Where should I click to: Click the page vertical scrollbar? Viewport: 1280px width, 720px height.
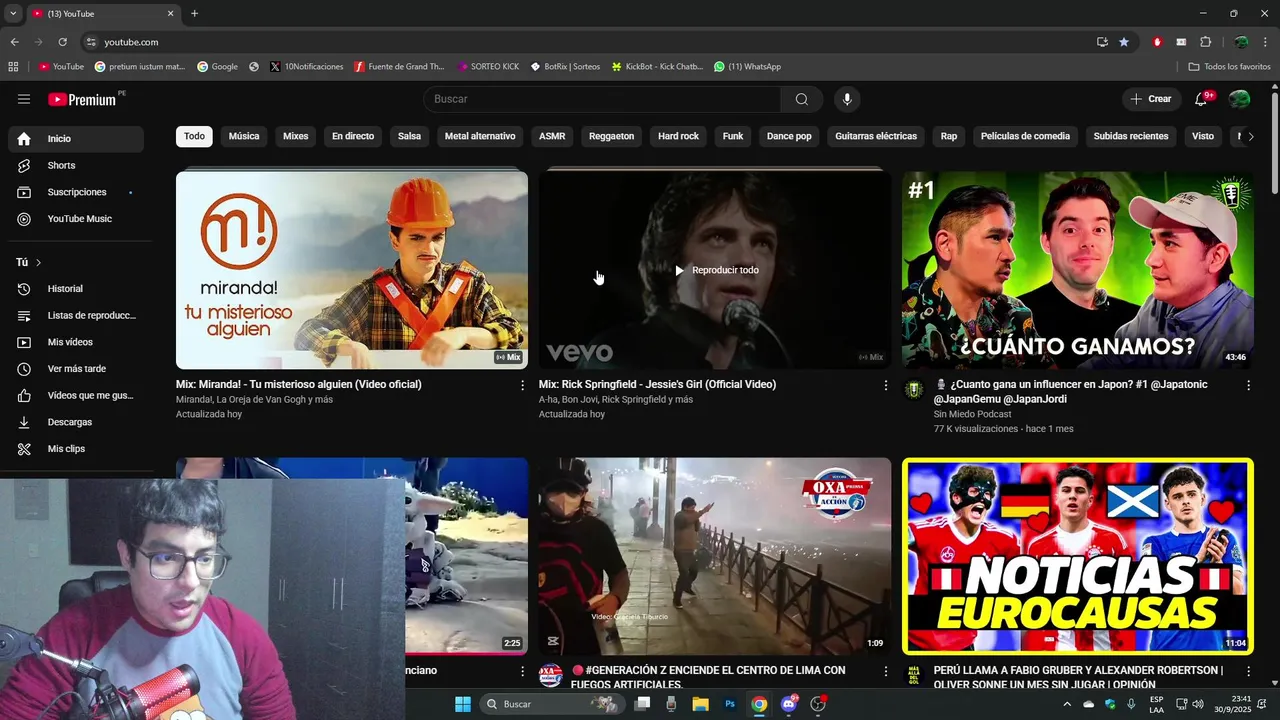1274,145
